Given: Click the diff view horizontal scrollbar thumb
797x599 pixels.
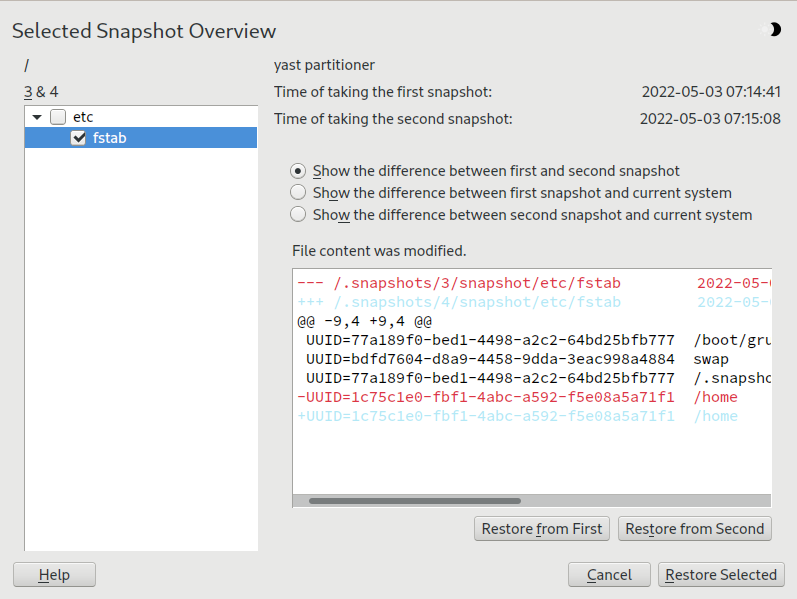Looking at the screenshot, I should click(414, 500).
